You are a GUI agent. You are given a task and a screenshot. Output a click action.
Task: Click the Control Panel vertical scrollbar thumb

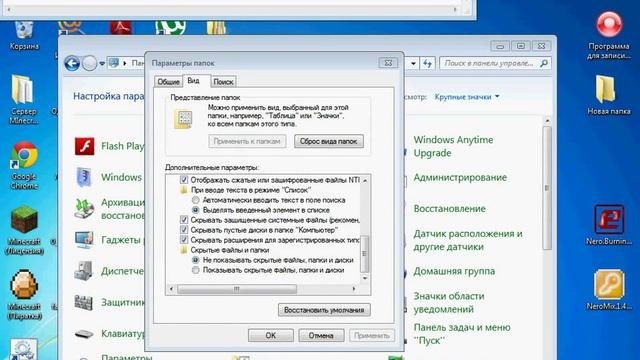pos(547,188)
